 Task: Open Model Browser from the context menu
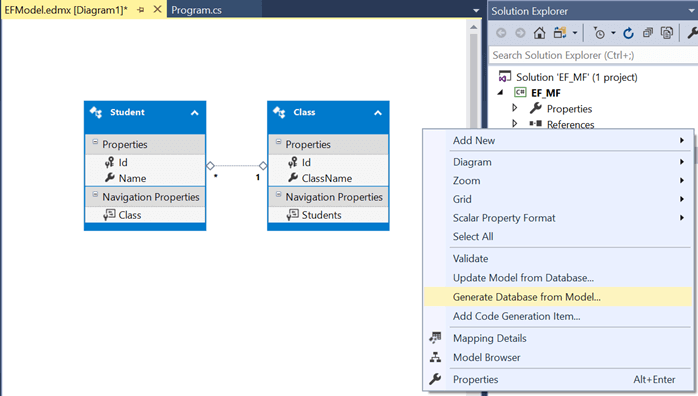[558, 357]
